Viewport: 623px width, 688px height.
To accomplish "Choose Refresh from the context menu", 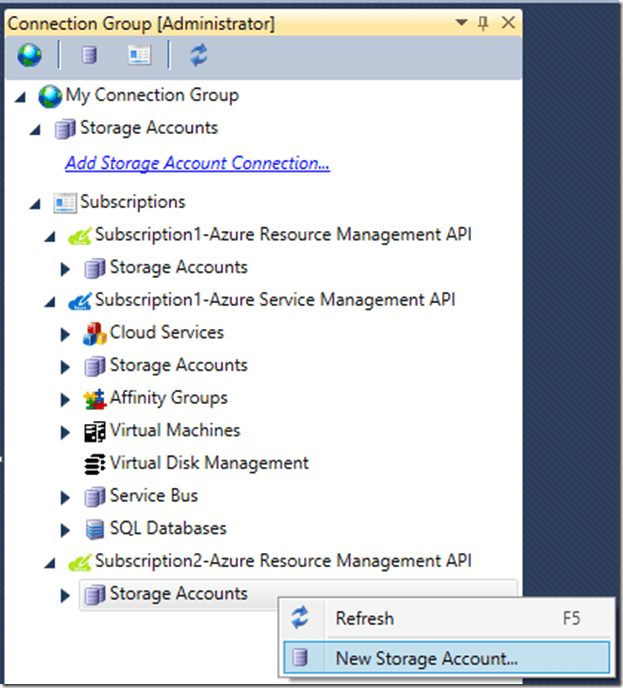I will (447, 619).
